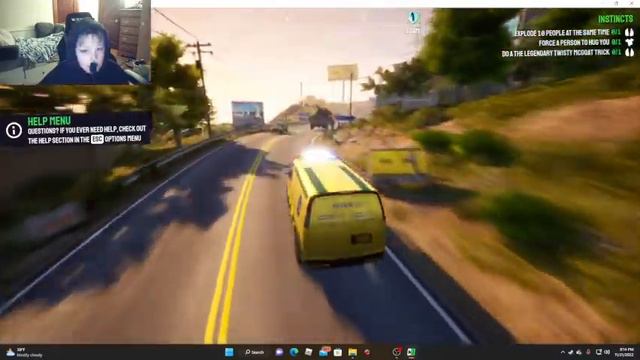This screenshot has height=360, width=640.
Task: Expand the hidden system tray icons
Action: pyautogui.click(x=563, y=352)
